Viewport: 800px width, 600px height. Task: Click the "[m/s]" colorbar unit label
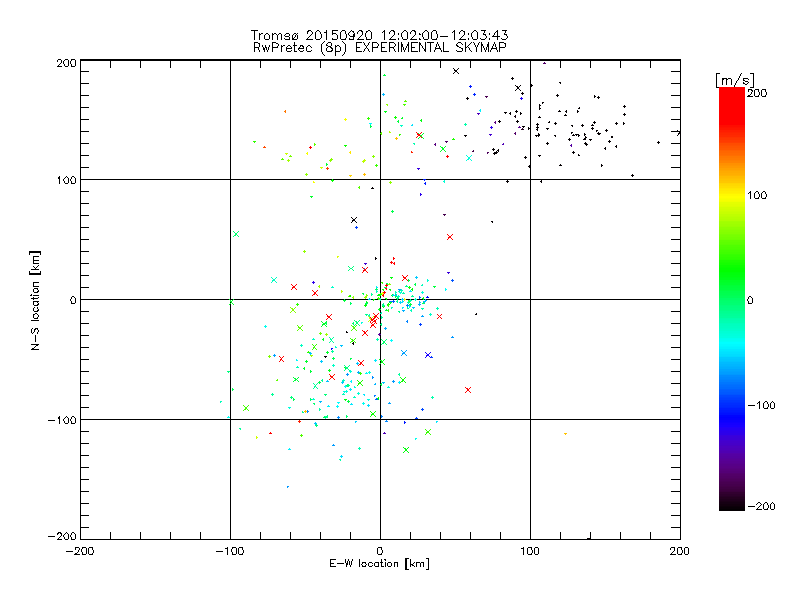[735, 80]
